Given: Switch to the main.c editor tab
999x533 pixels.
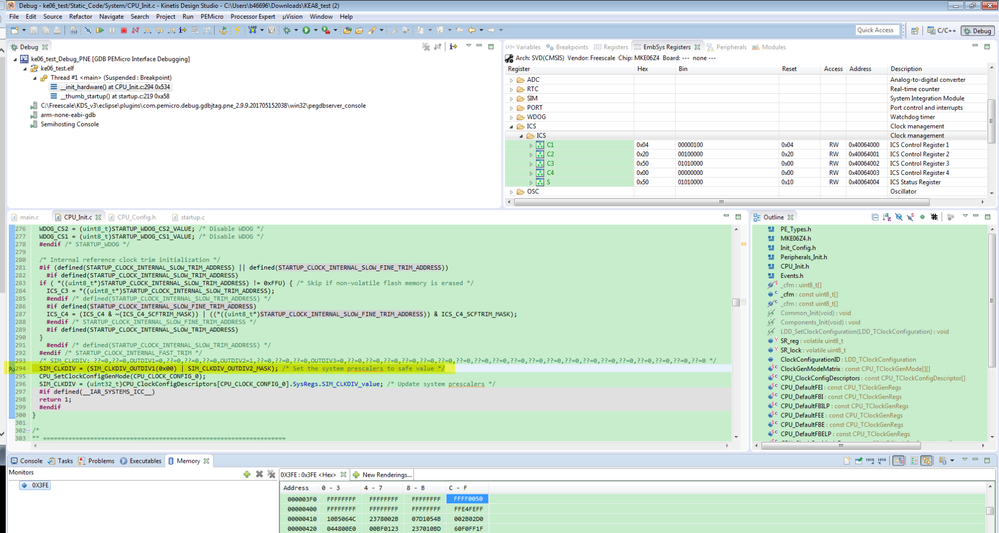Looking at the screenshot, I should [29, 217].
